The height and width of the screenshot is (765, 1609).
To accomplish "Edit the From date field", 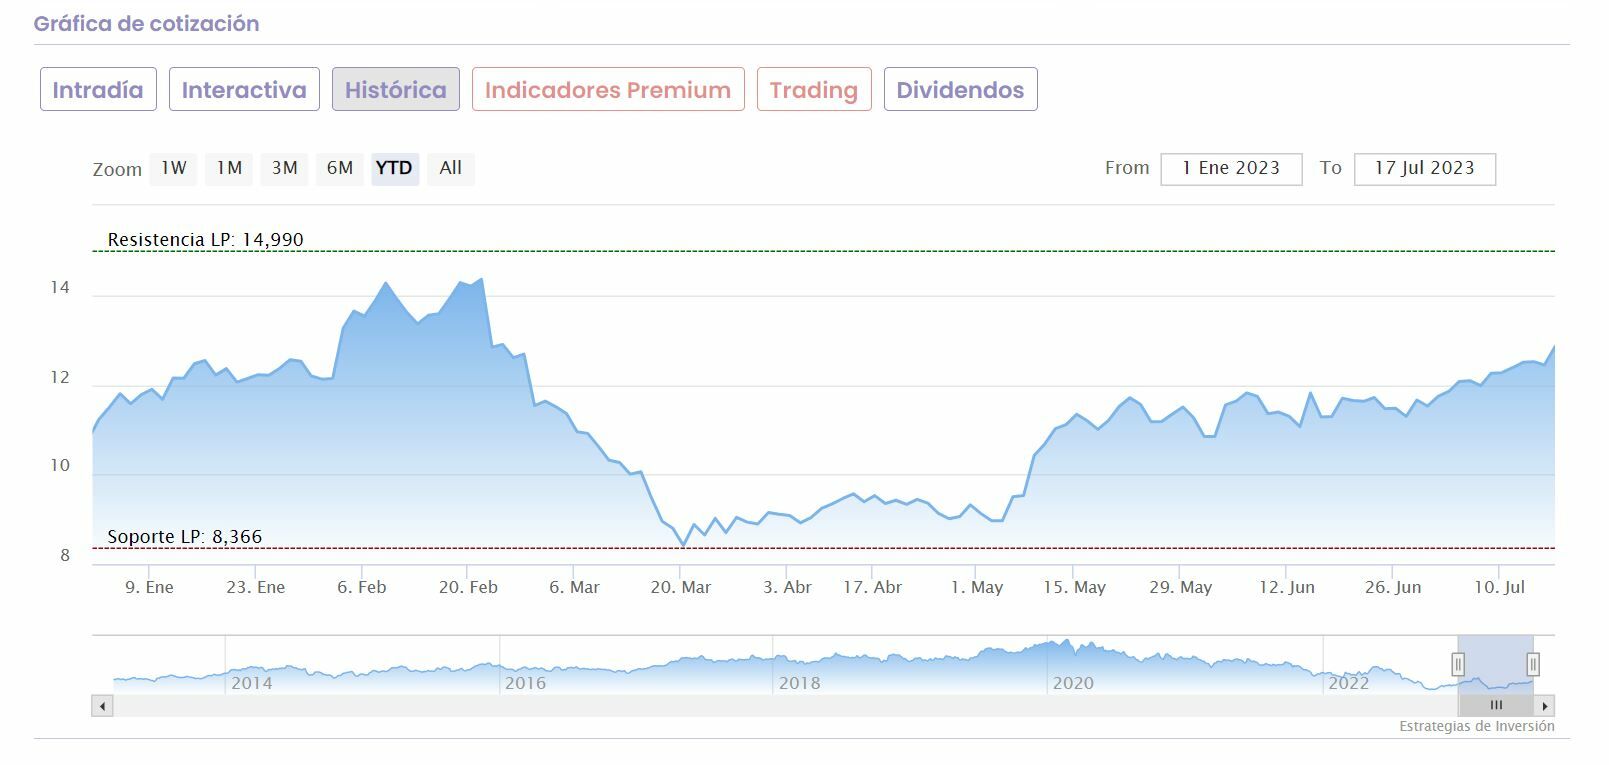I will tap(1231, 169).
